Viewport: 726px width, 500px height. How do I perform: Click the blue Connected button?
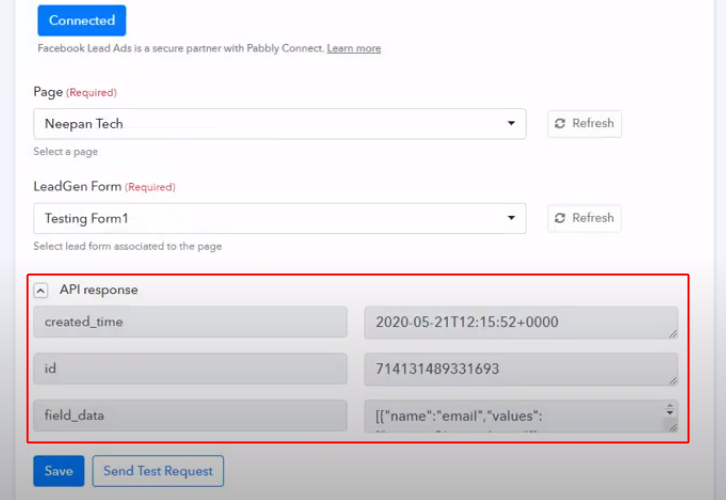click(81, 20)
